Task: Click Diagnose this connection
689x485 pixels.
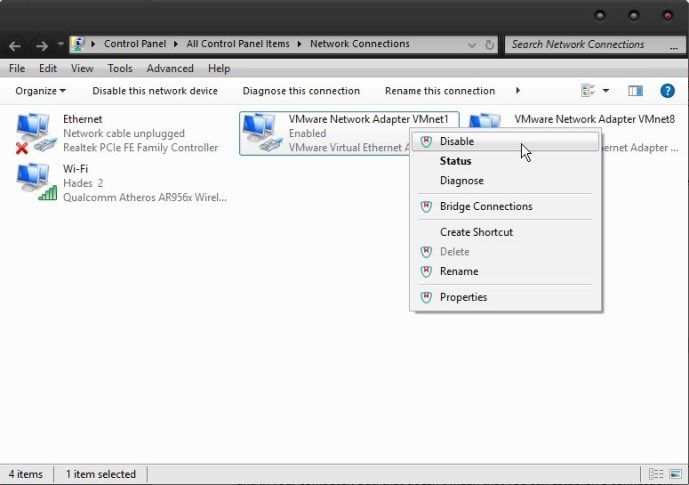Action: point(301,91)
